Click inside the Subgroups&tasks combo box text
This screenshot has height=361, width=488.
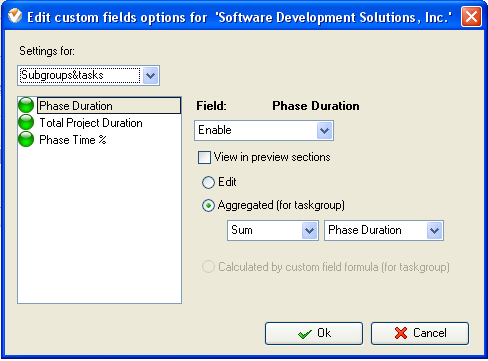click(80, 75)
